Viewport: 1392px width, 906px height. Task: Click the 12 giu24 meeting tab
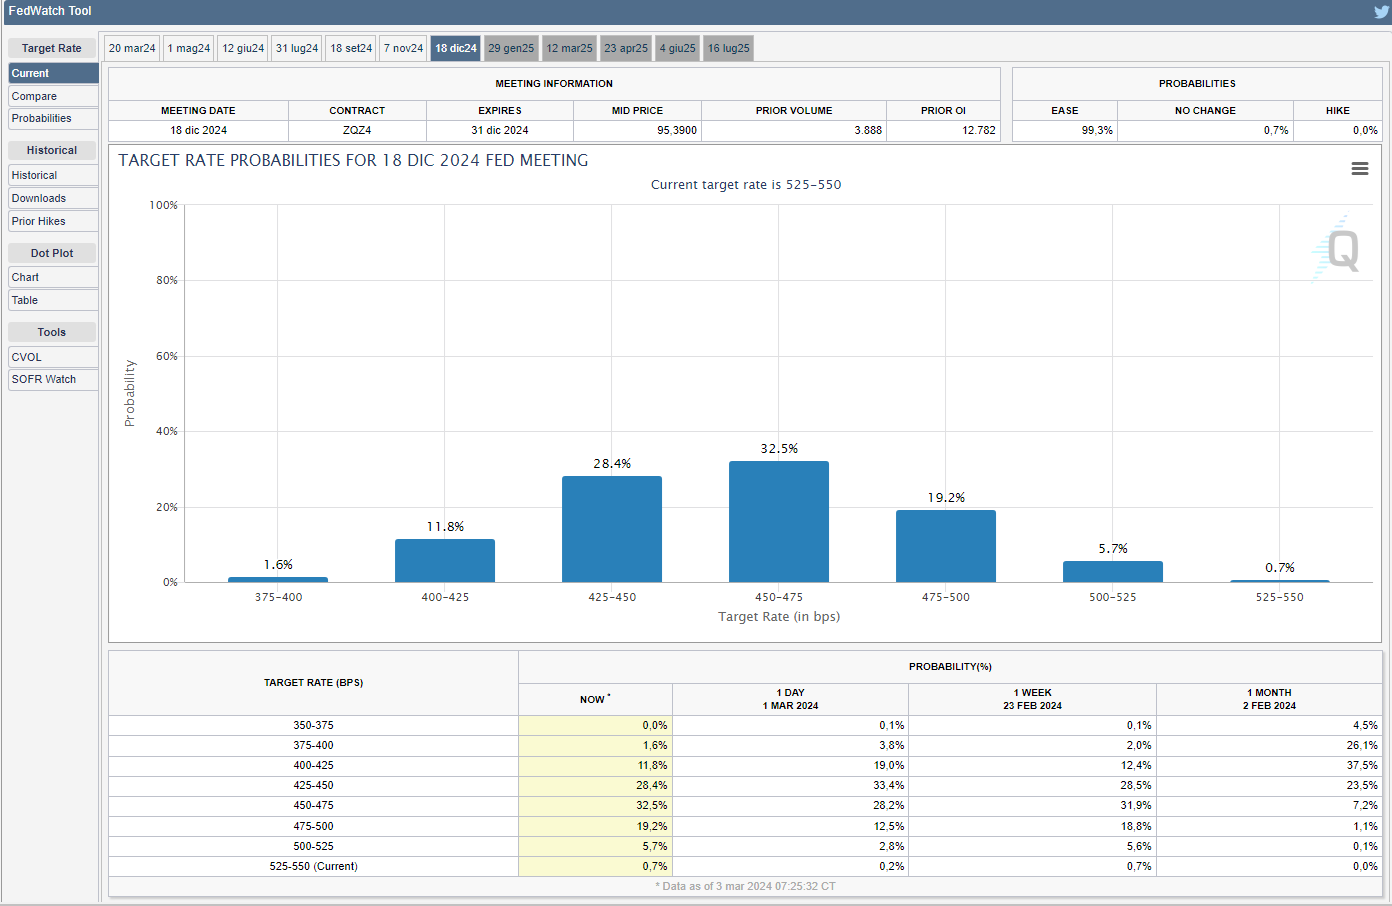(x=243, y=48)
